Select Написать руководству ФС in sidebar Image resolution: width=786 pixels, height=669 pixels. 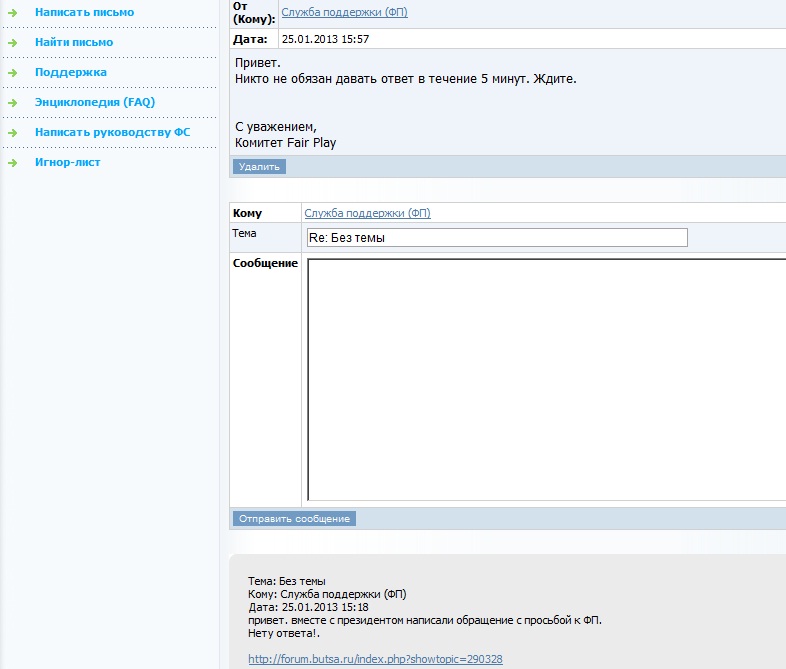(x=112, y=132)
